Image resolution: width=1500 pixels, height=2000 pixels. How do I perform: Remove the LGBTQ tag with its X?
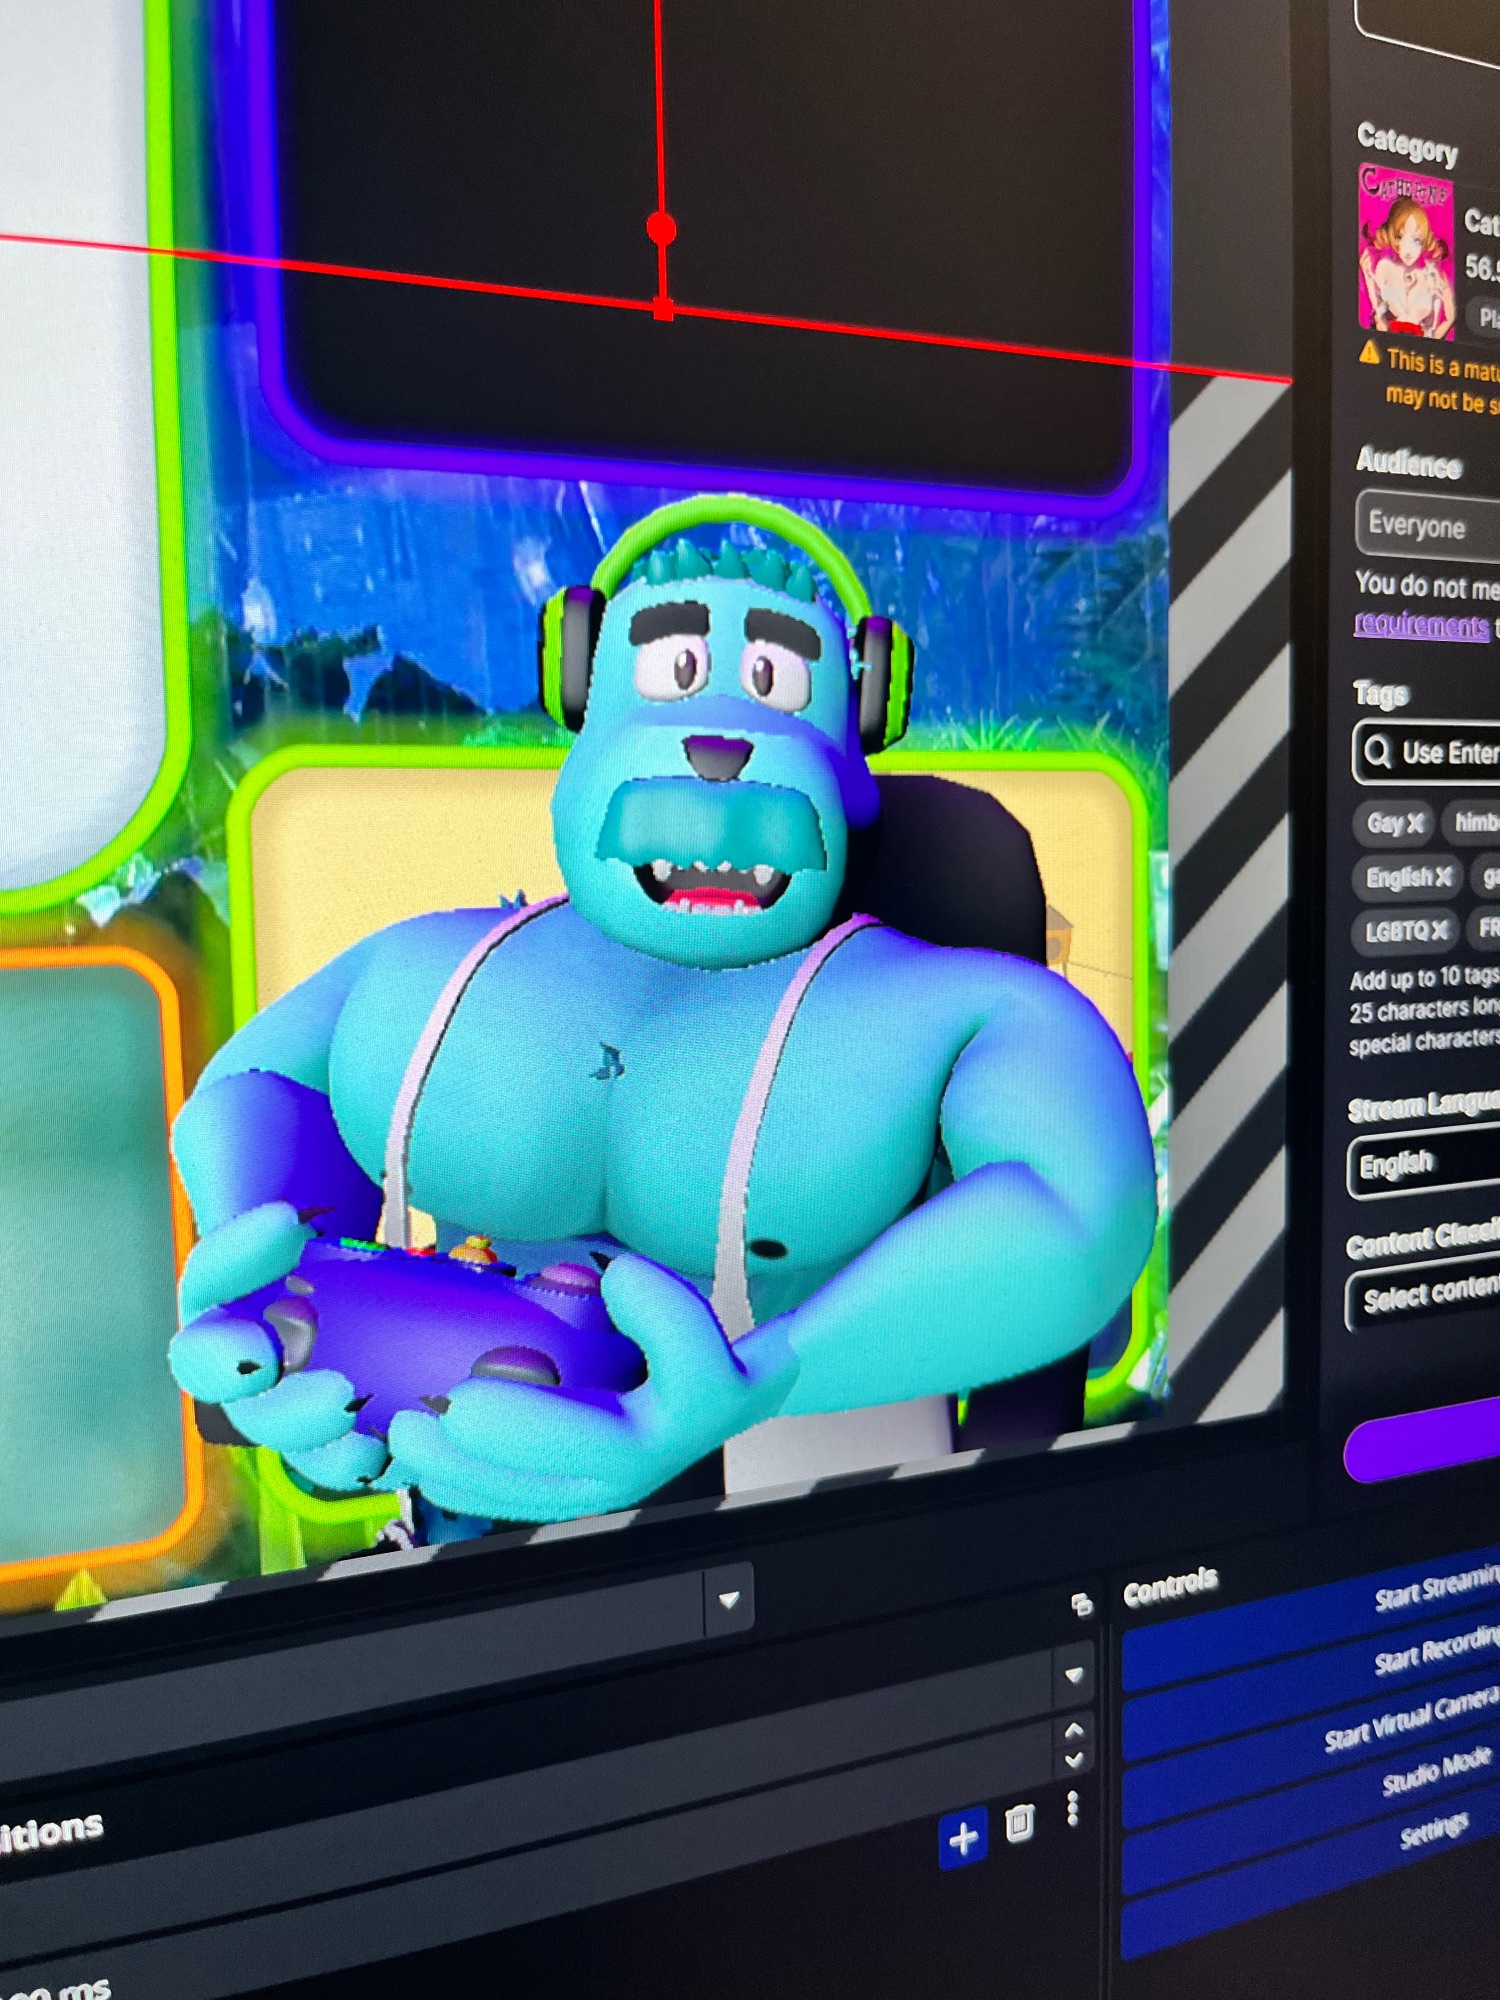(1439, 931)
